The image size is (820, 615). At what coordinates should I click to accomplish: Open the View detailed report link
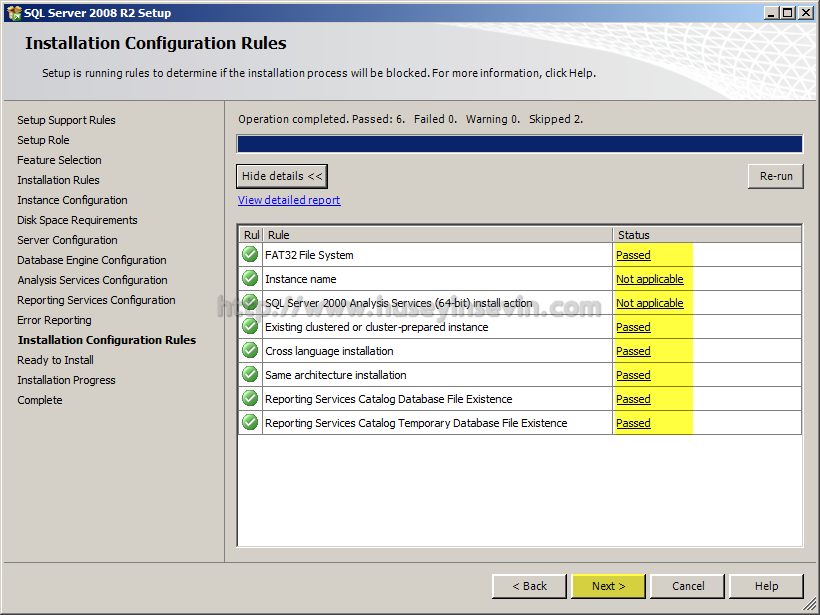pos(289,200)
